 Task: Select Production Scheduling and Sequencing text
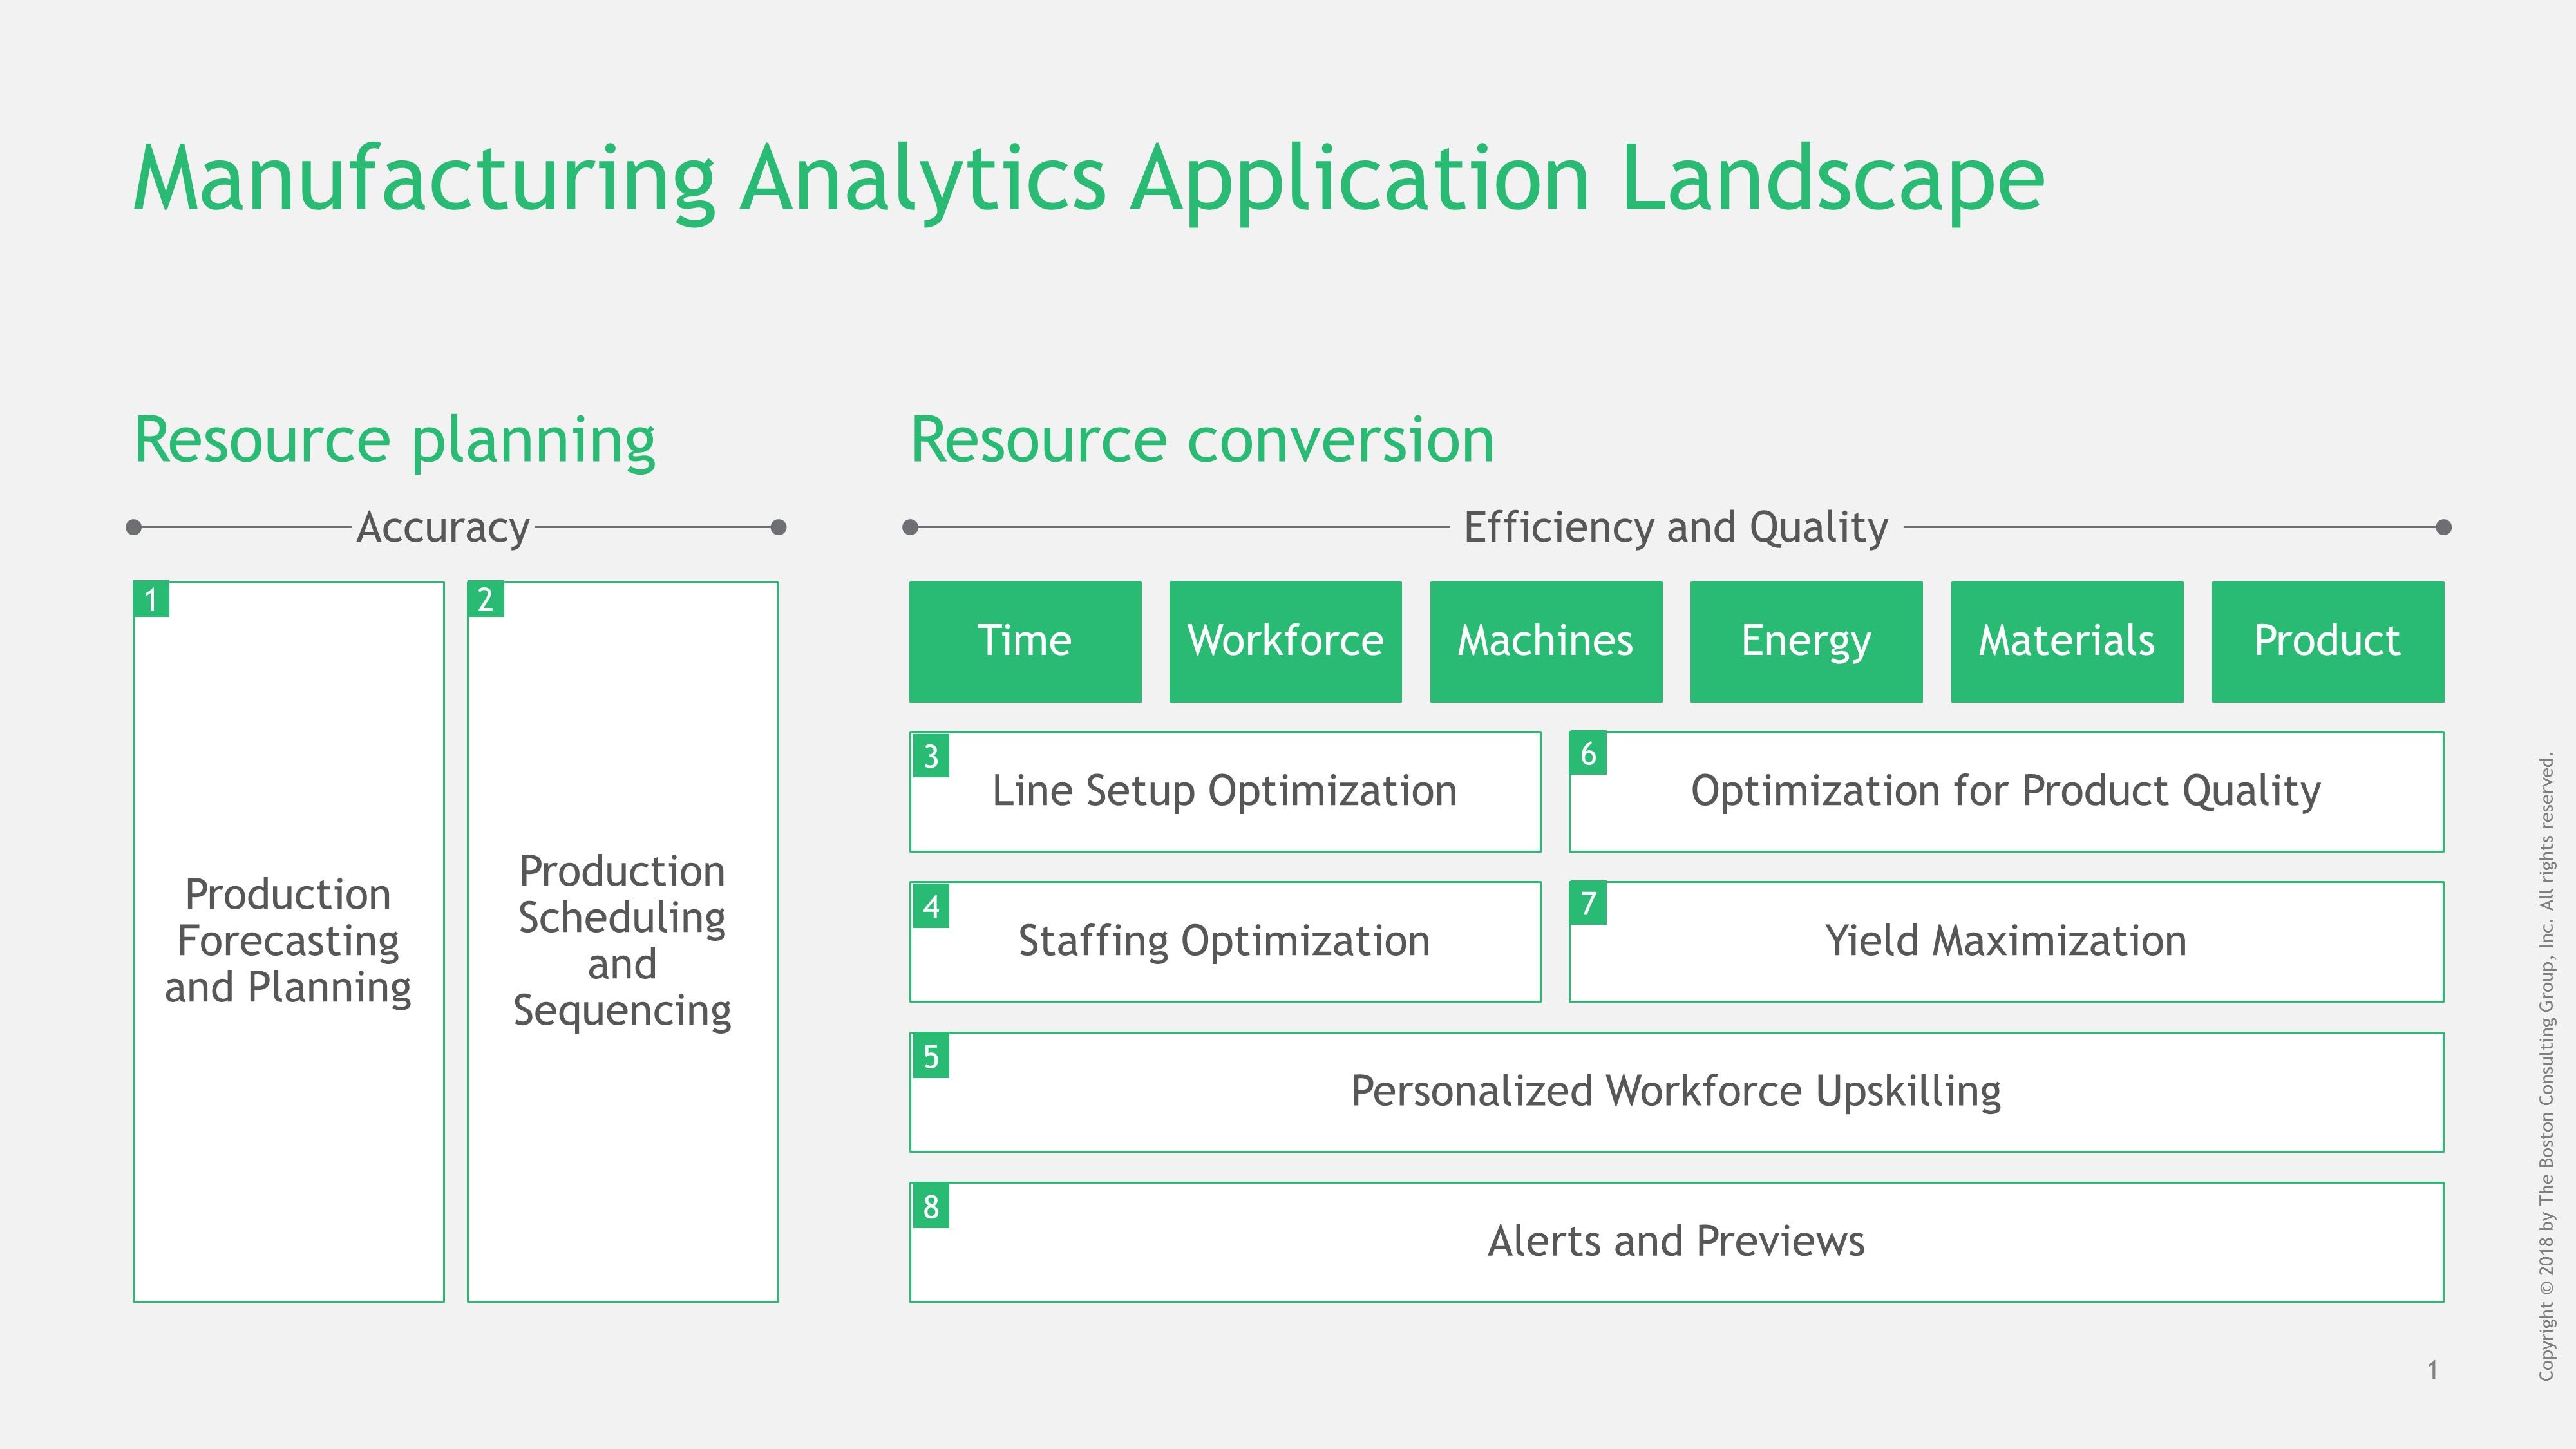(622, 941)
